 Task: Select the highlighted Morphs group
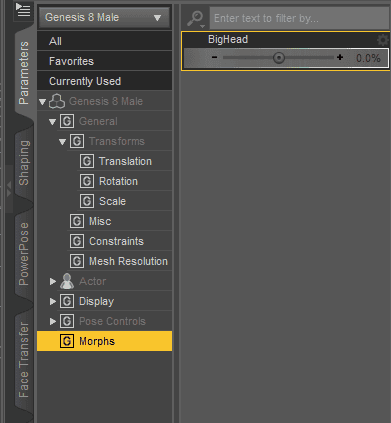[x=104, y=341]
